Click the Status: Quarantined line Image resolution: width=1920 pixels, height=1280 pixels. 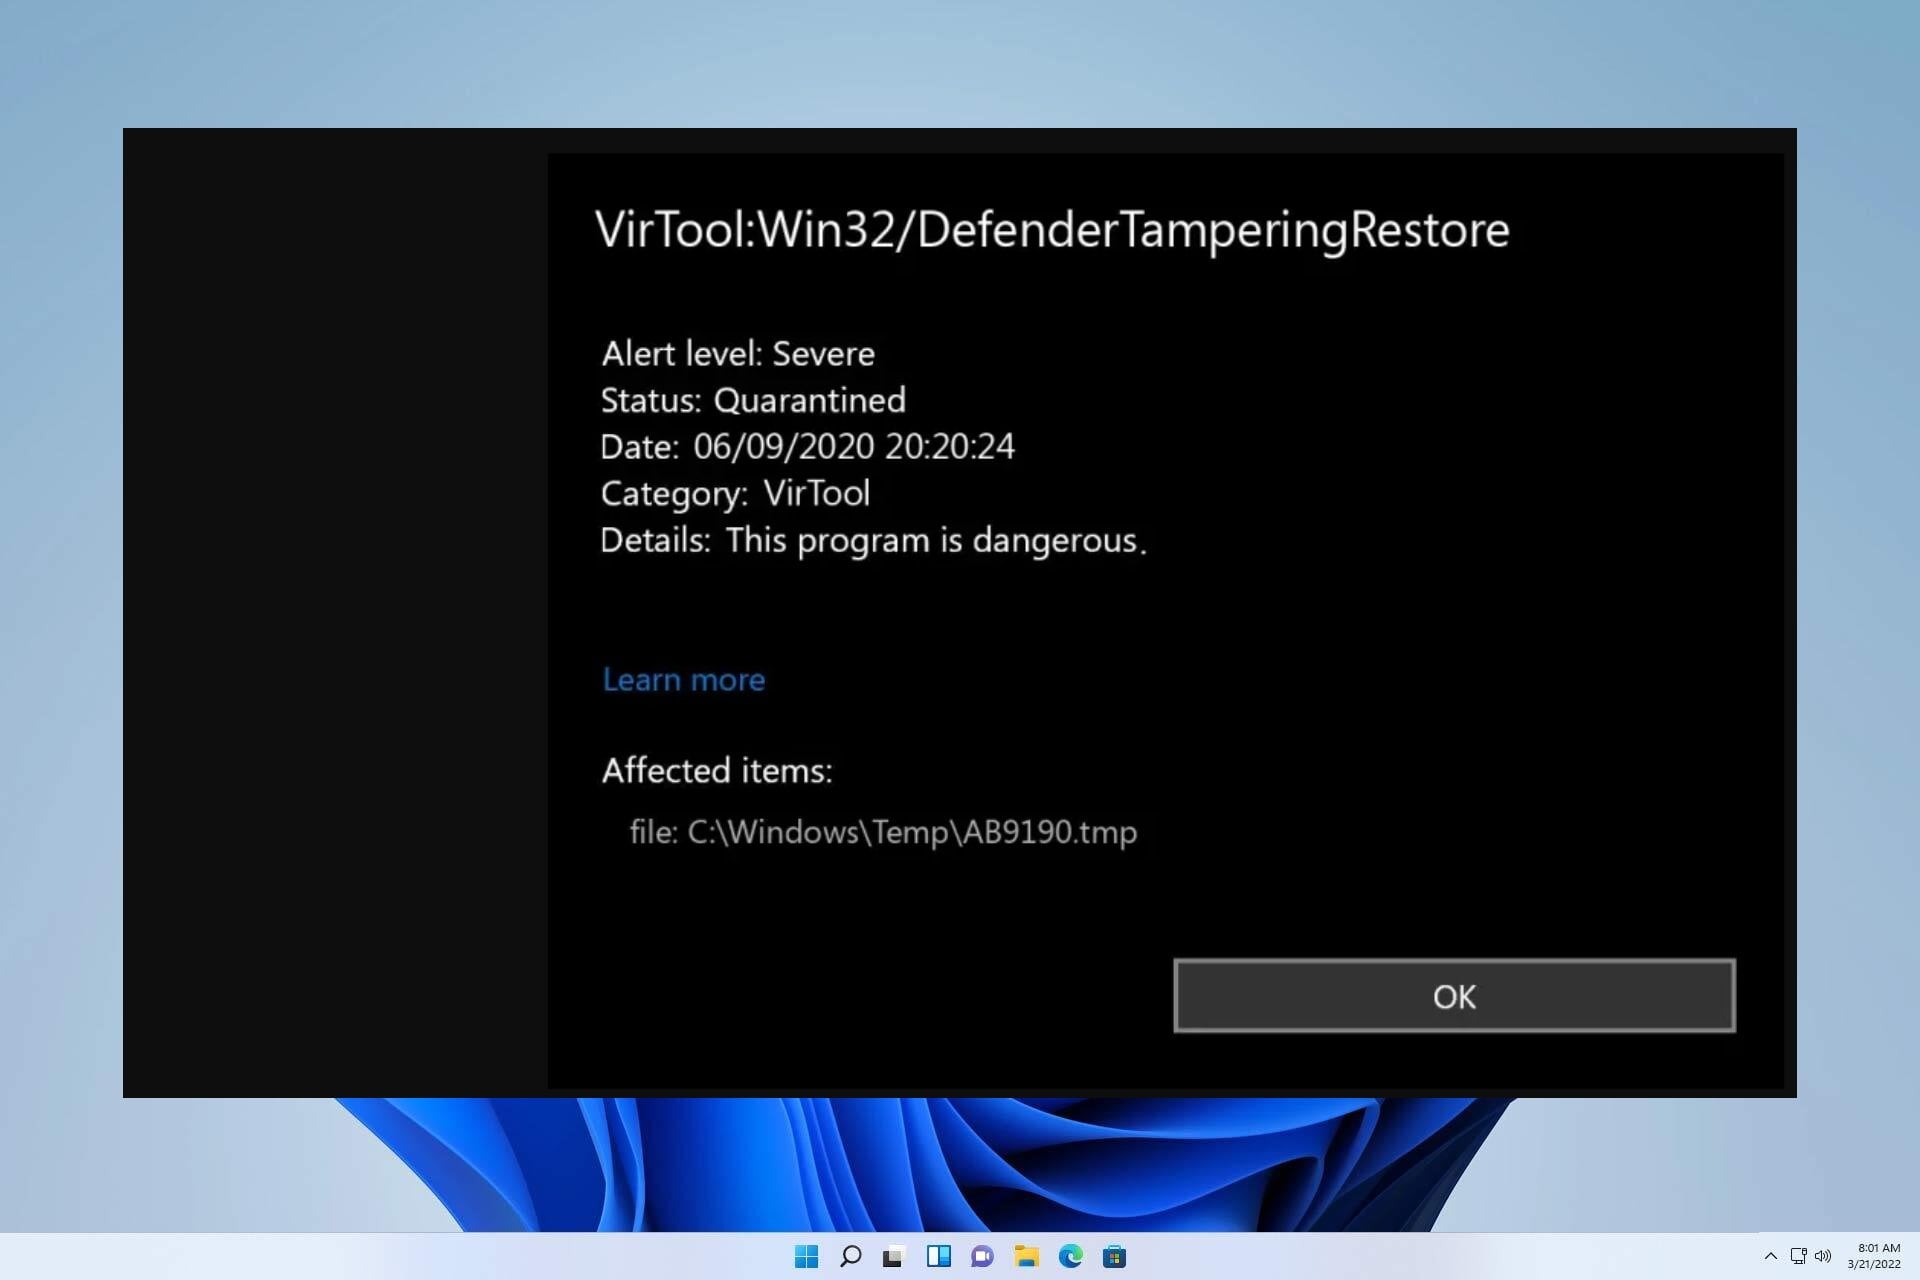coord(753,400)
